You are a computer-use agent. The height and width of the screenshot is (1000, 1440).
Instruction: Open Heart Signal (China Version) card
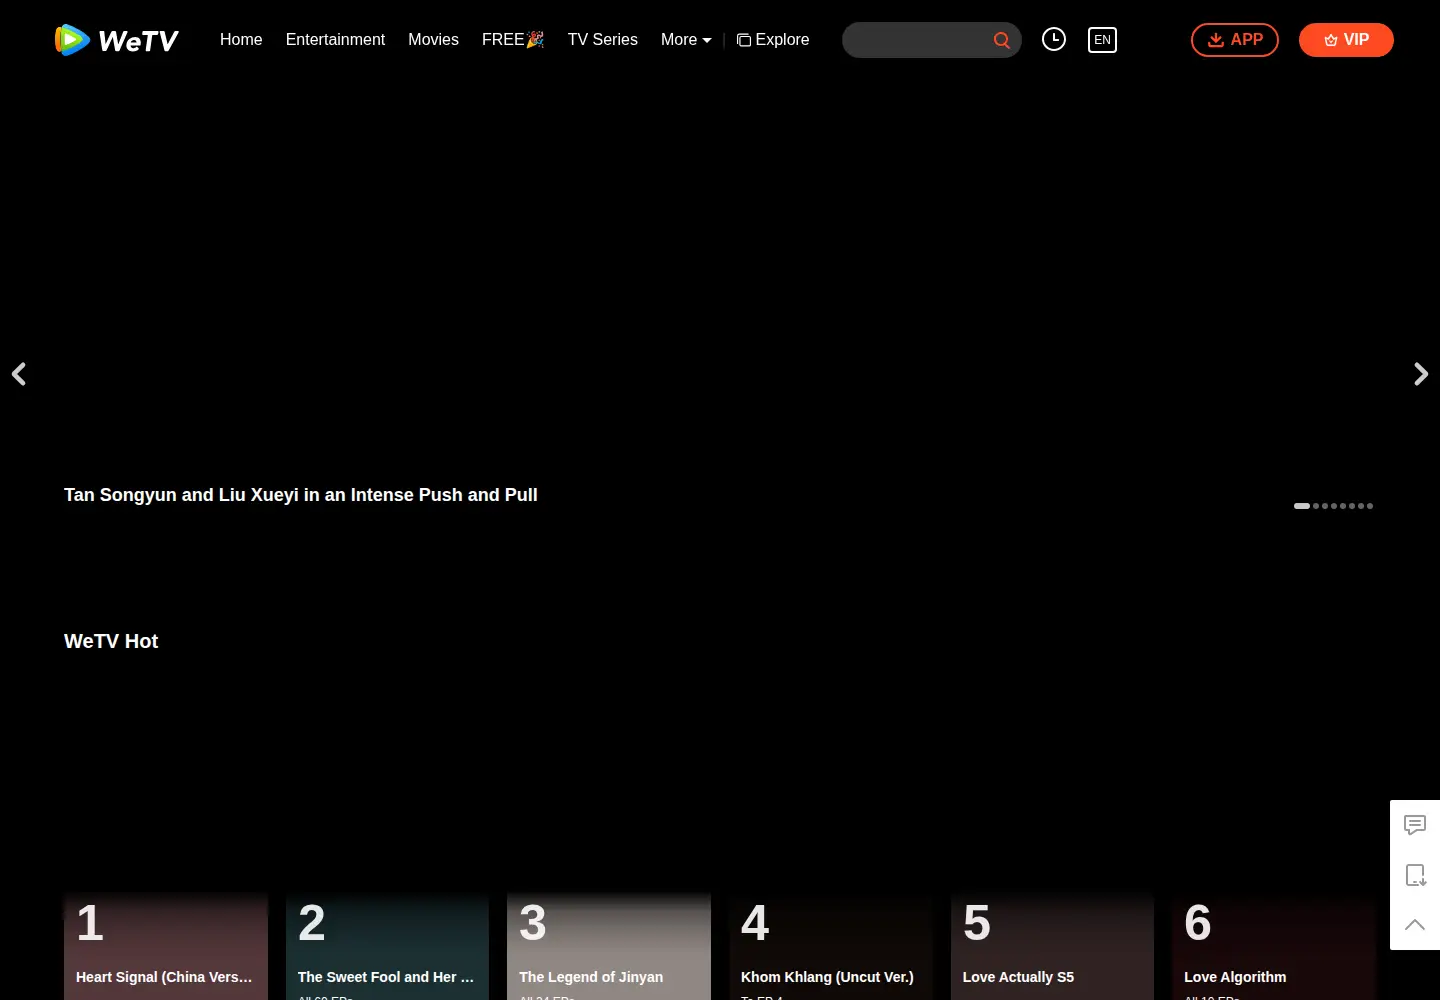pyautogui.click(x=166, y=947)
